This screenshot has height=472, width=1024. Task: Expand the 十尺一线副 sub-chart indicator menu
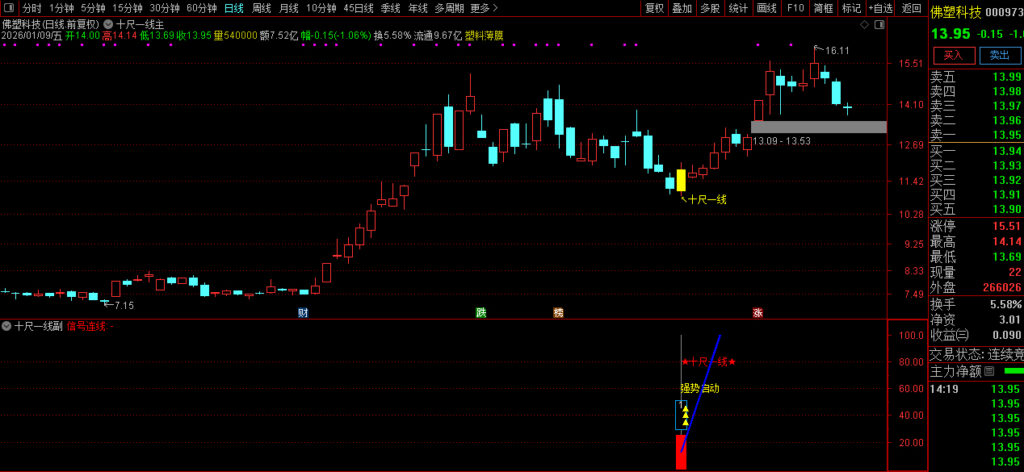click(x=7, y=326)
